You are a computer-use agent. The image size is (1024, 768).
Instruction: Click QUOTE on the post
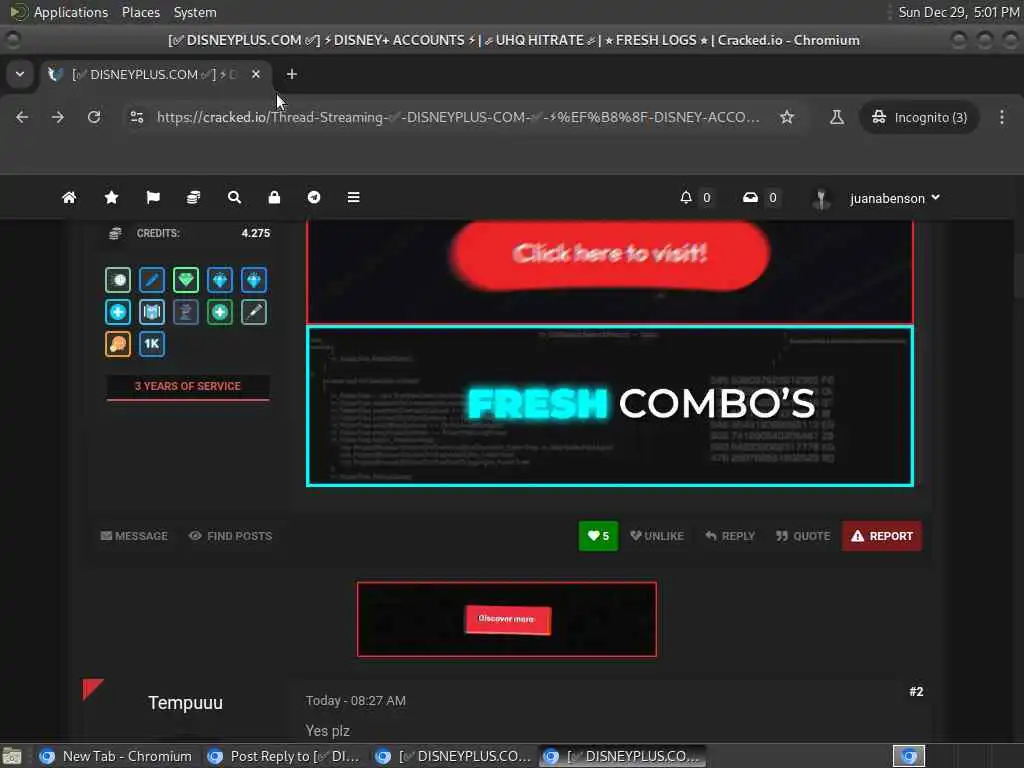803,536
